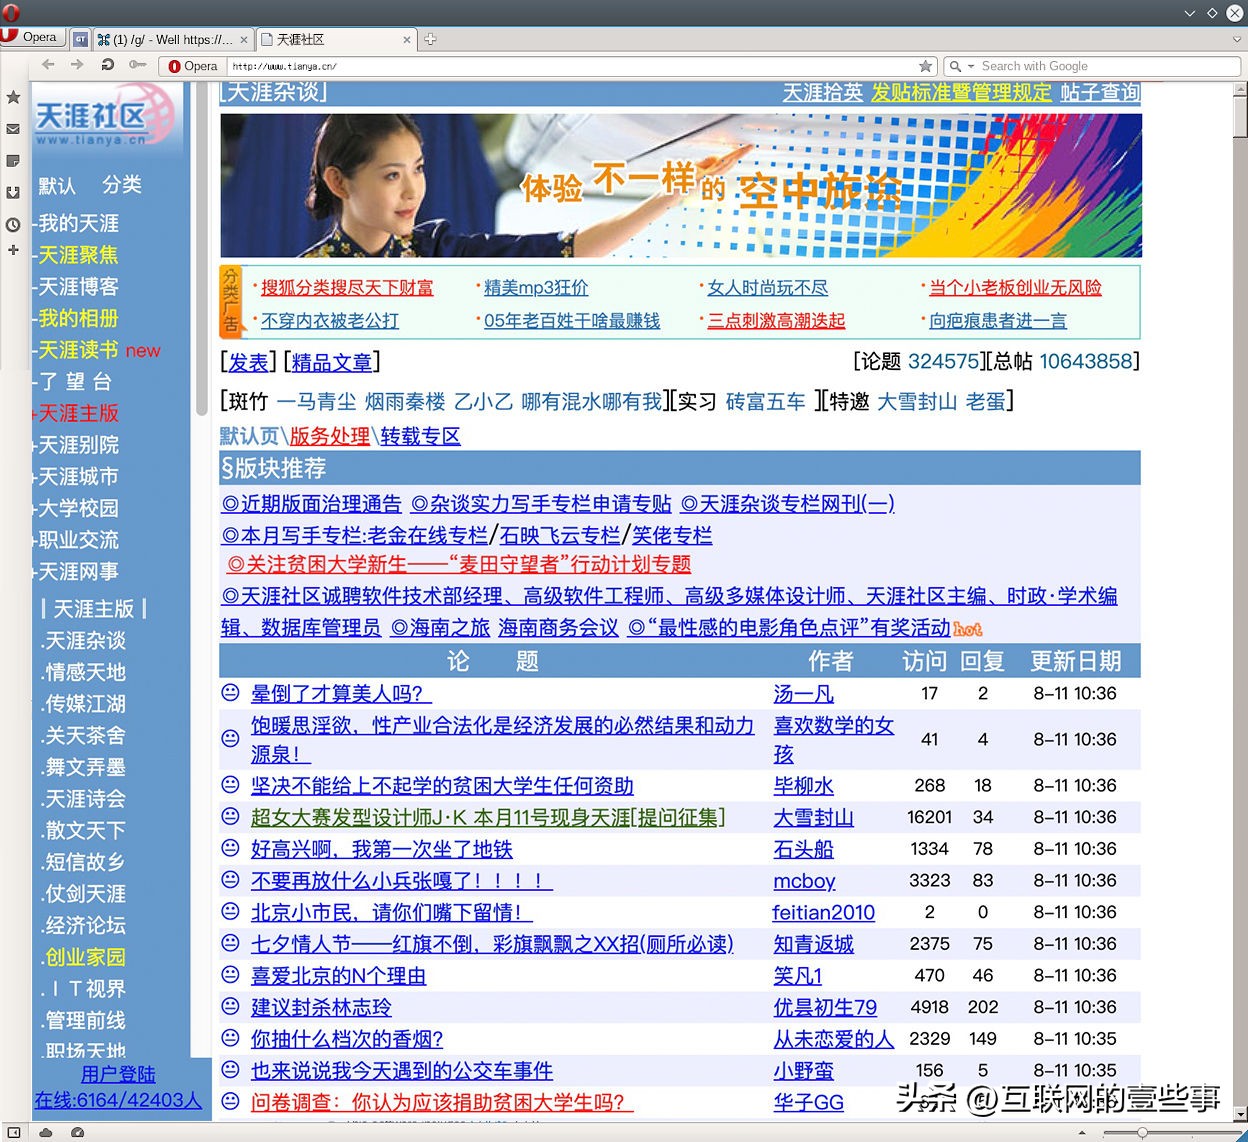Select the 版务处理 tab on the forum page

(330, 436)
